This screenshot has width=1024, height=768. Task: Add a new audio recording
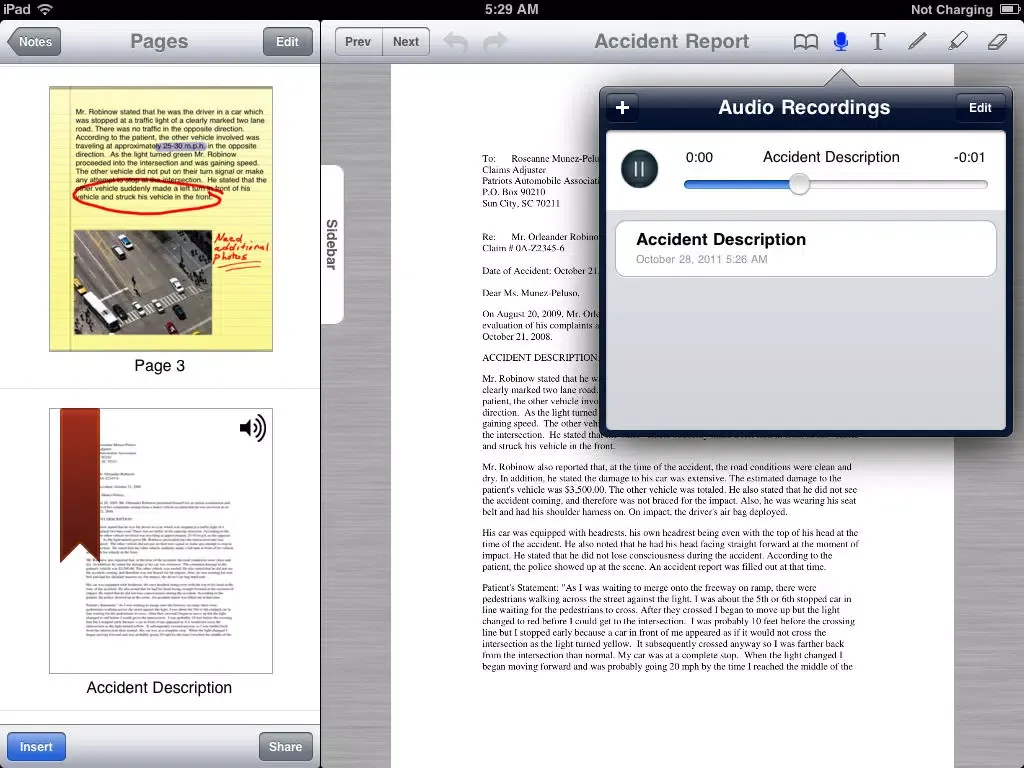point(622,107)
